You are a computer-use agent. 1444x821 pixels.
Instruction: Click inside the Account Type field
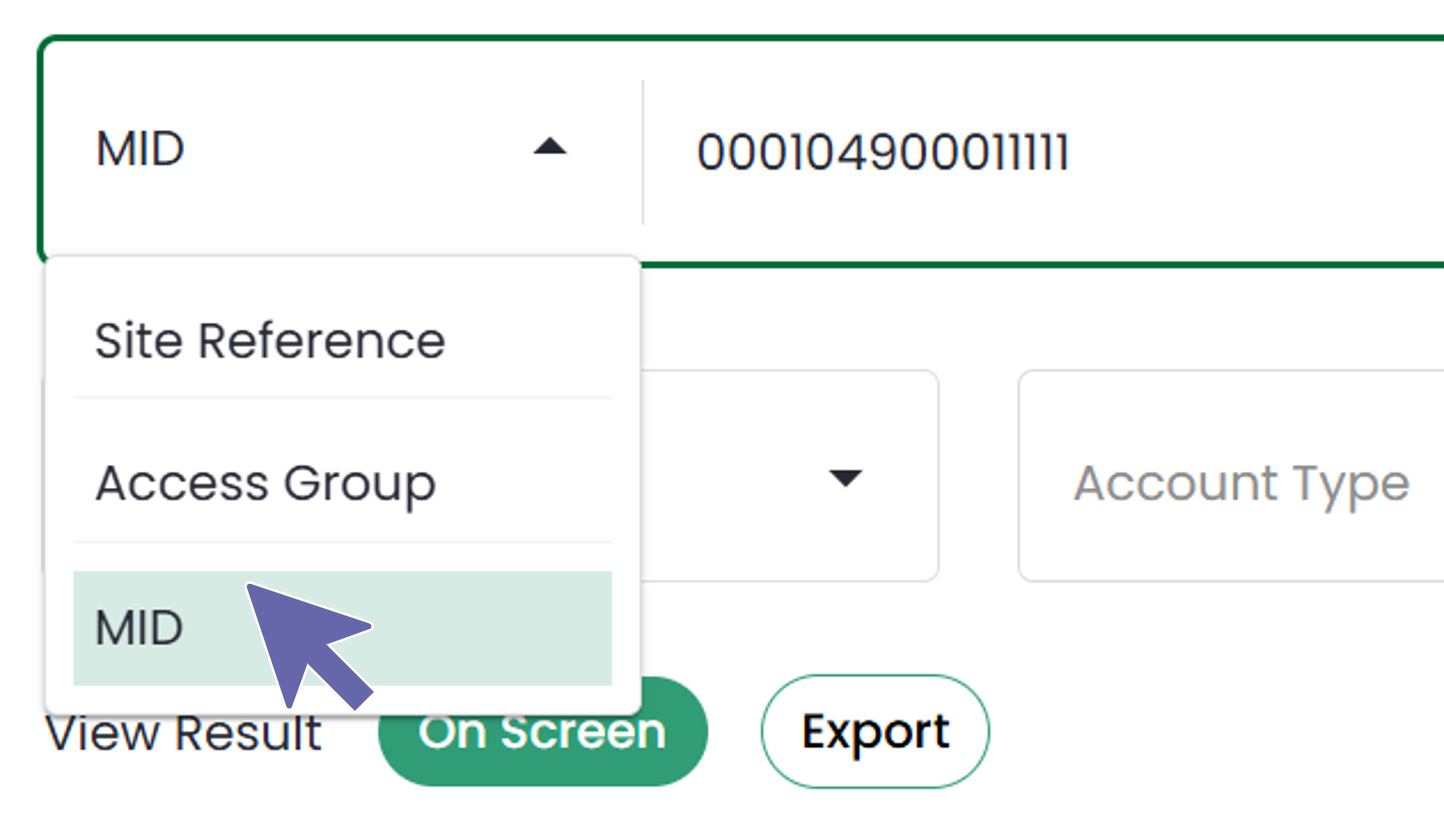tap(1240, 483)
